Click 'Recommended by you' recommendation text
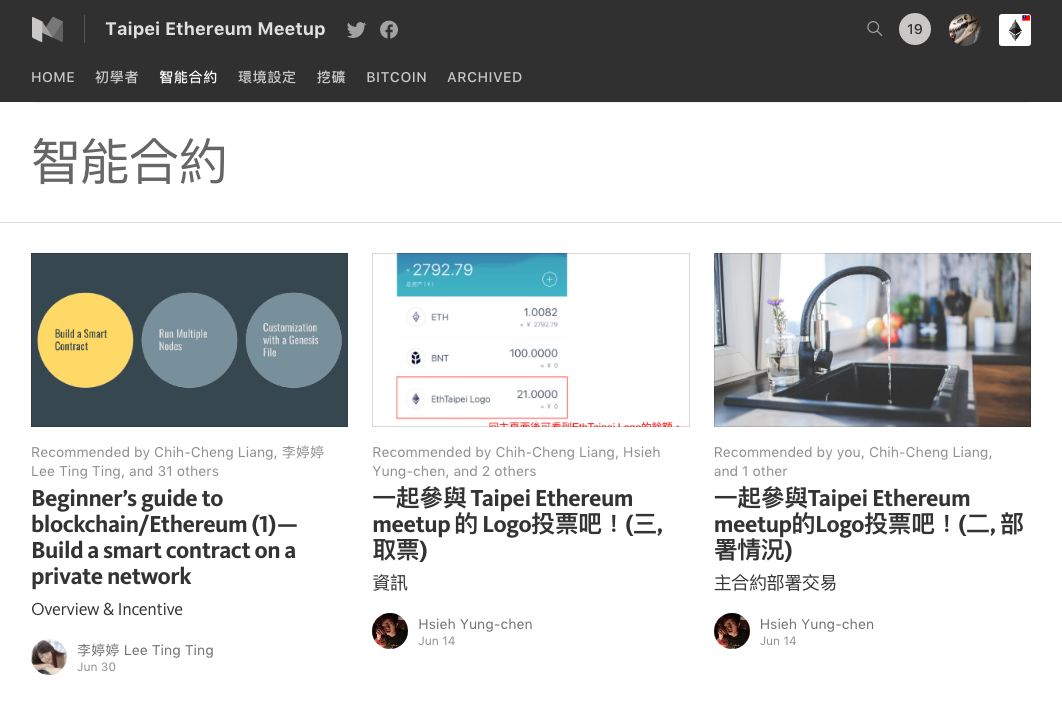1062x728 pixels. [x=787, y=452]
